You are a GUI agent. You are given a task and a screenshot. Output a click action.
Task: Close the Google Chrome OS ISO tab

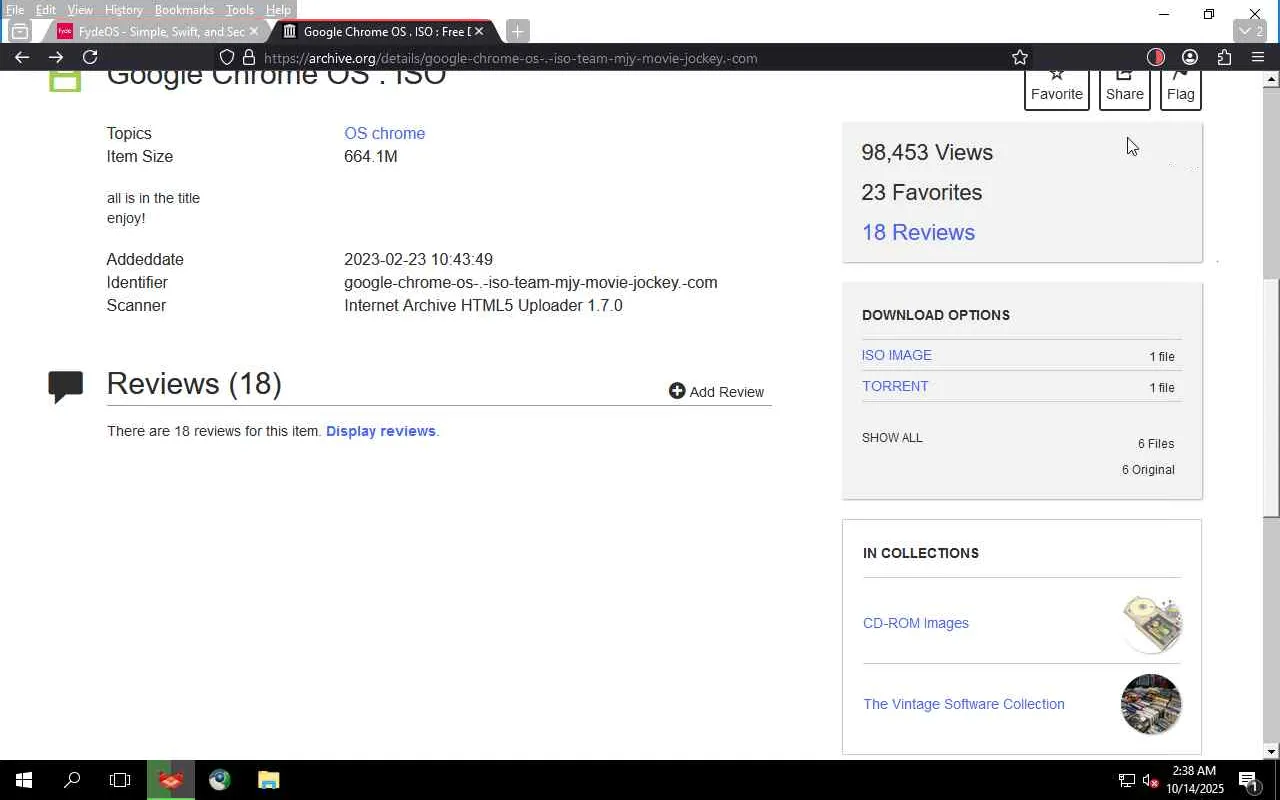[479, 31]
